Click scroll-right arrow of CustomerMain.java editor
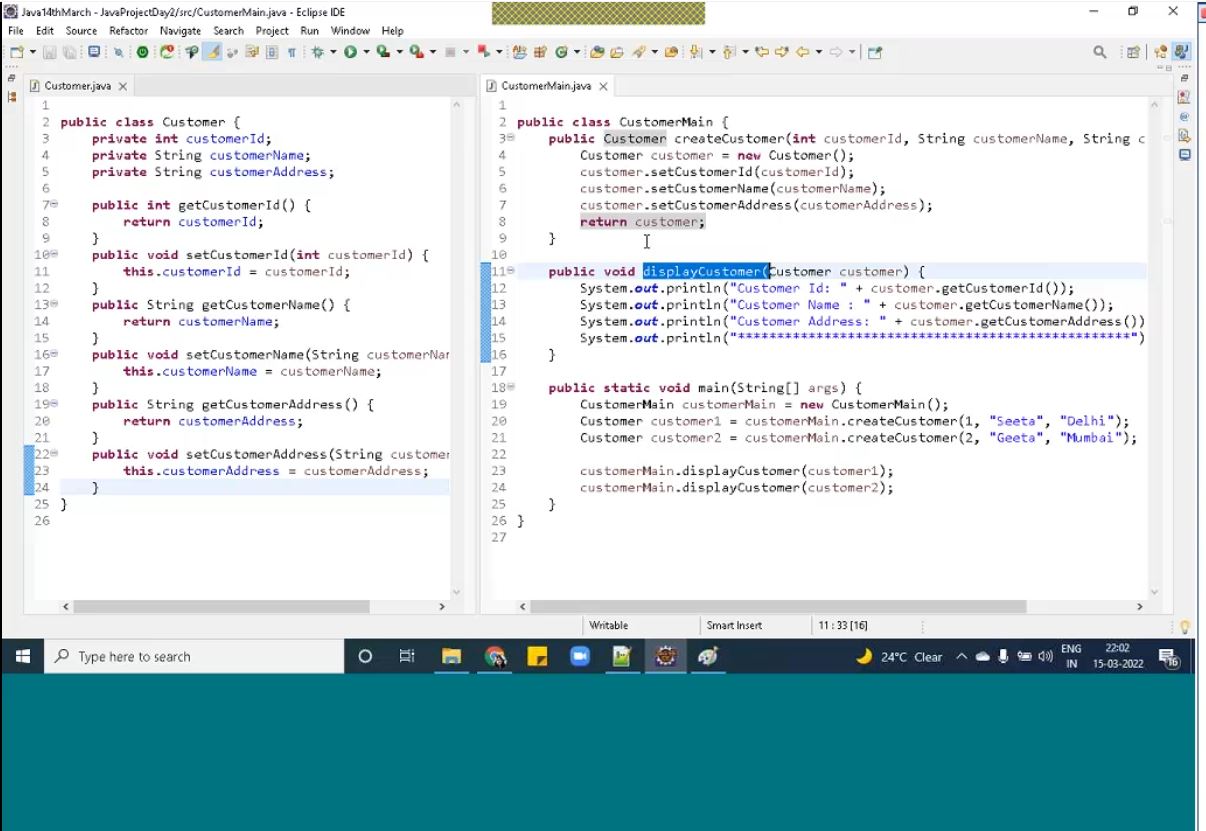This screenshot has width=1206, height=831. (1139, 606)
